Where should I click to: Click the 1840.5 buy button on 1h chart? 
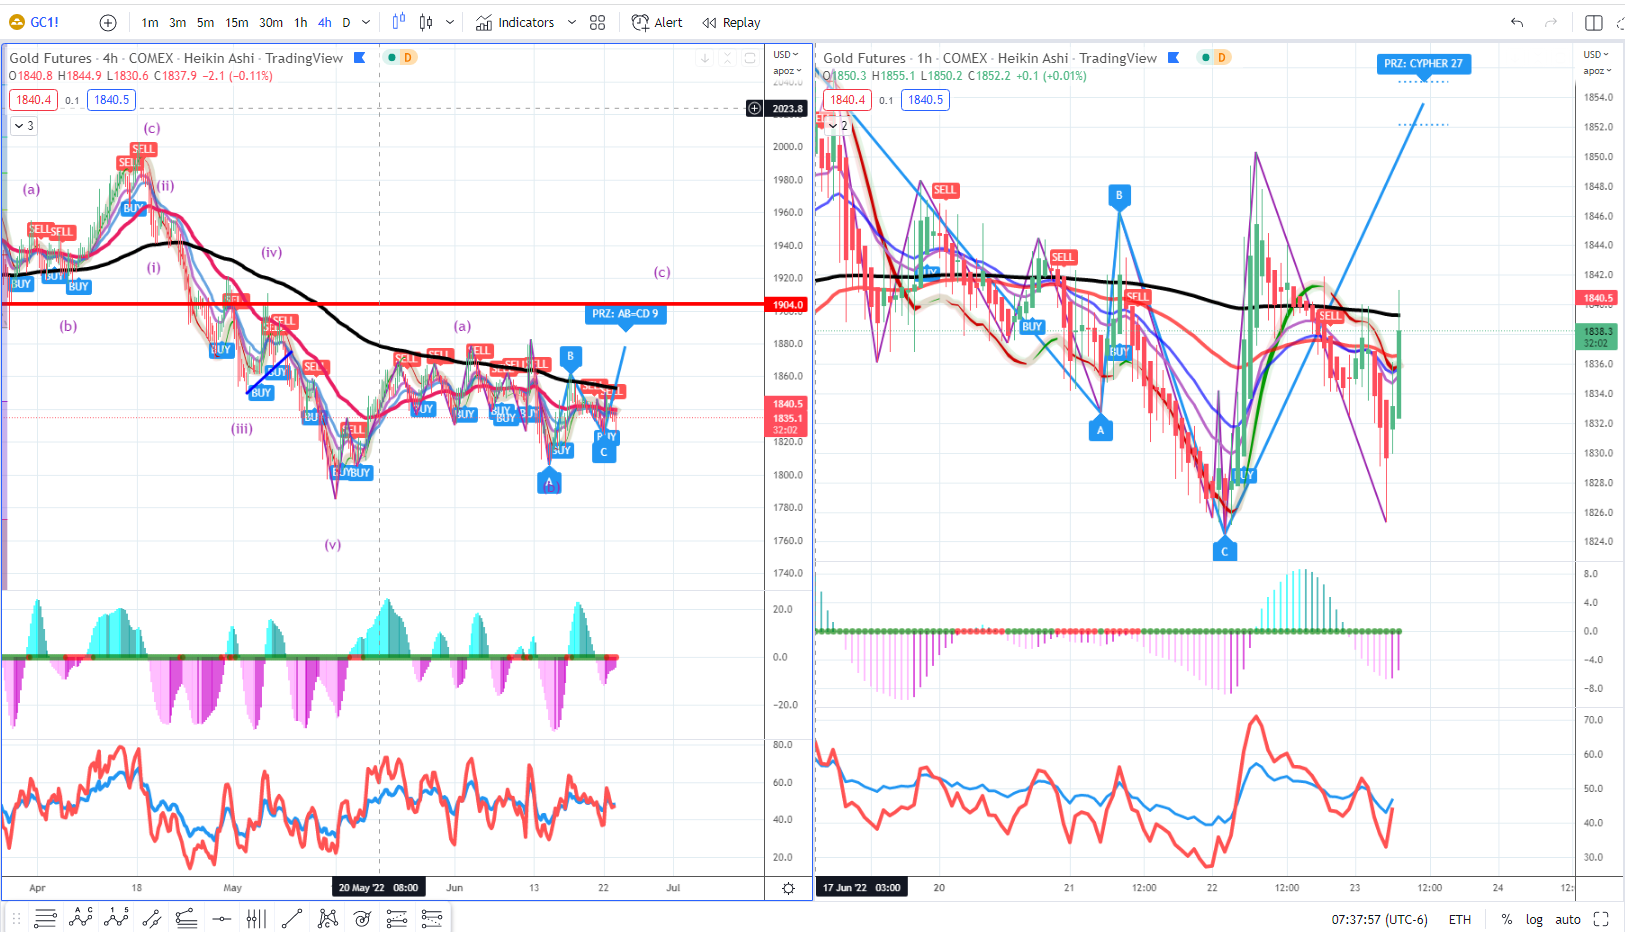925,100
